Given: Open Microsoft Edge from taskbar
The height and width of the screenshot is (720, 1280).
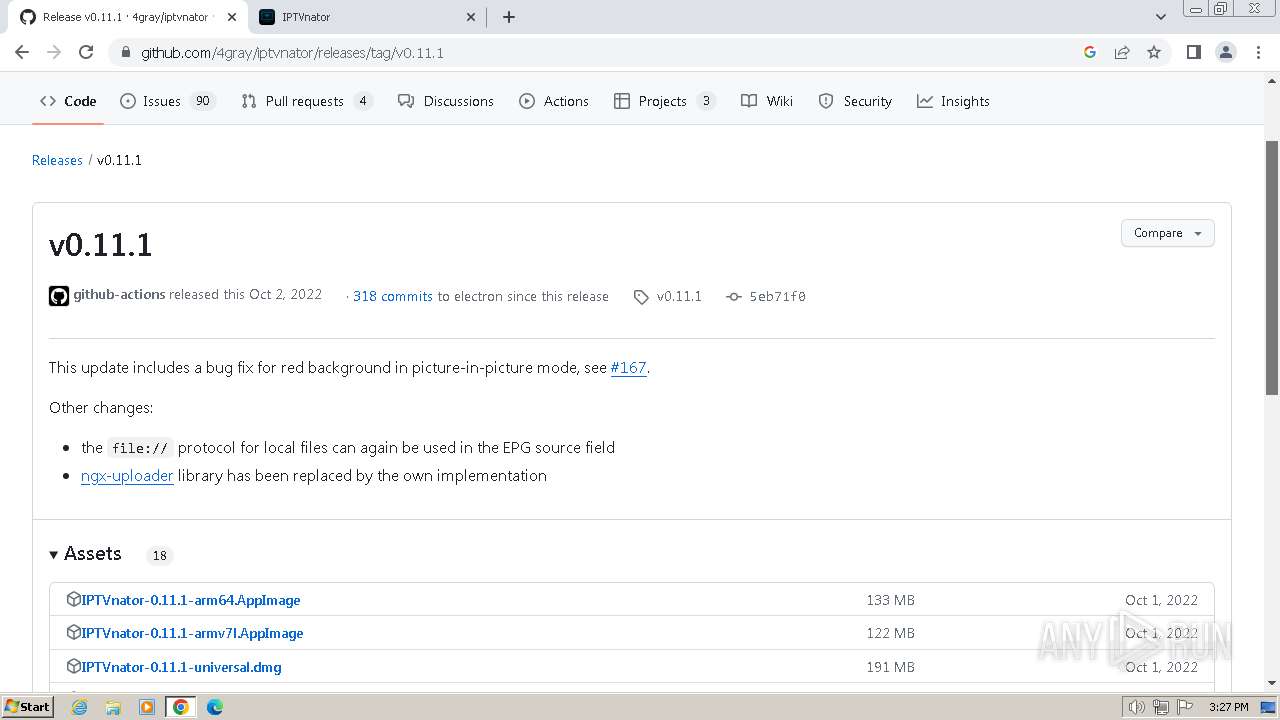Looking at the screenshot, I should pos(215,707).
